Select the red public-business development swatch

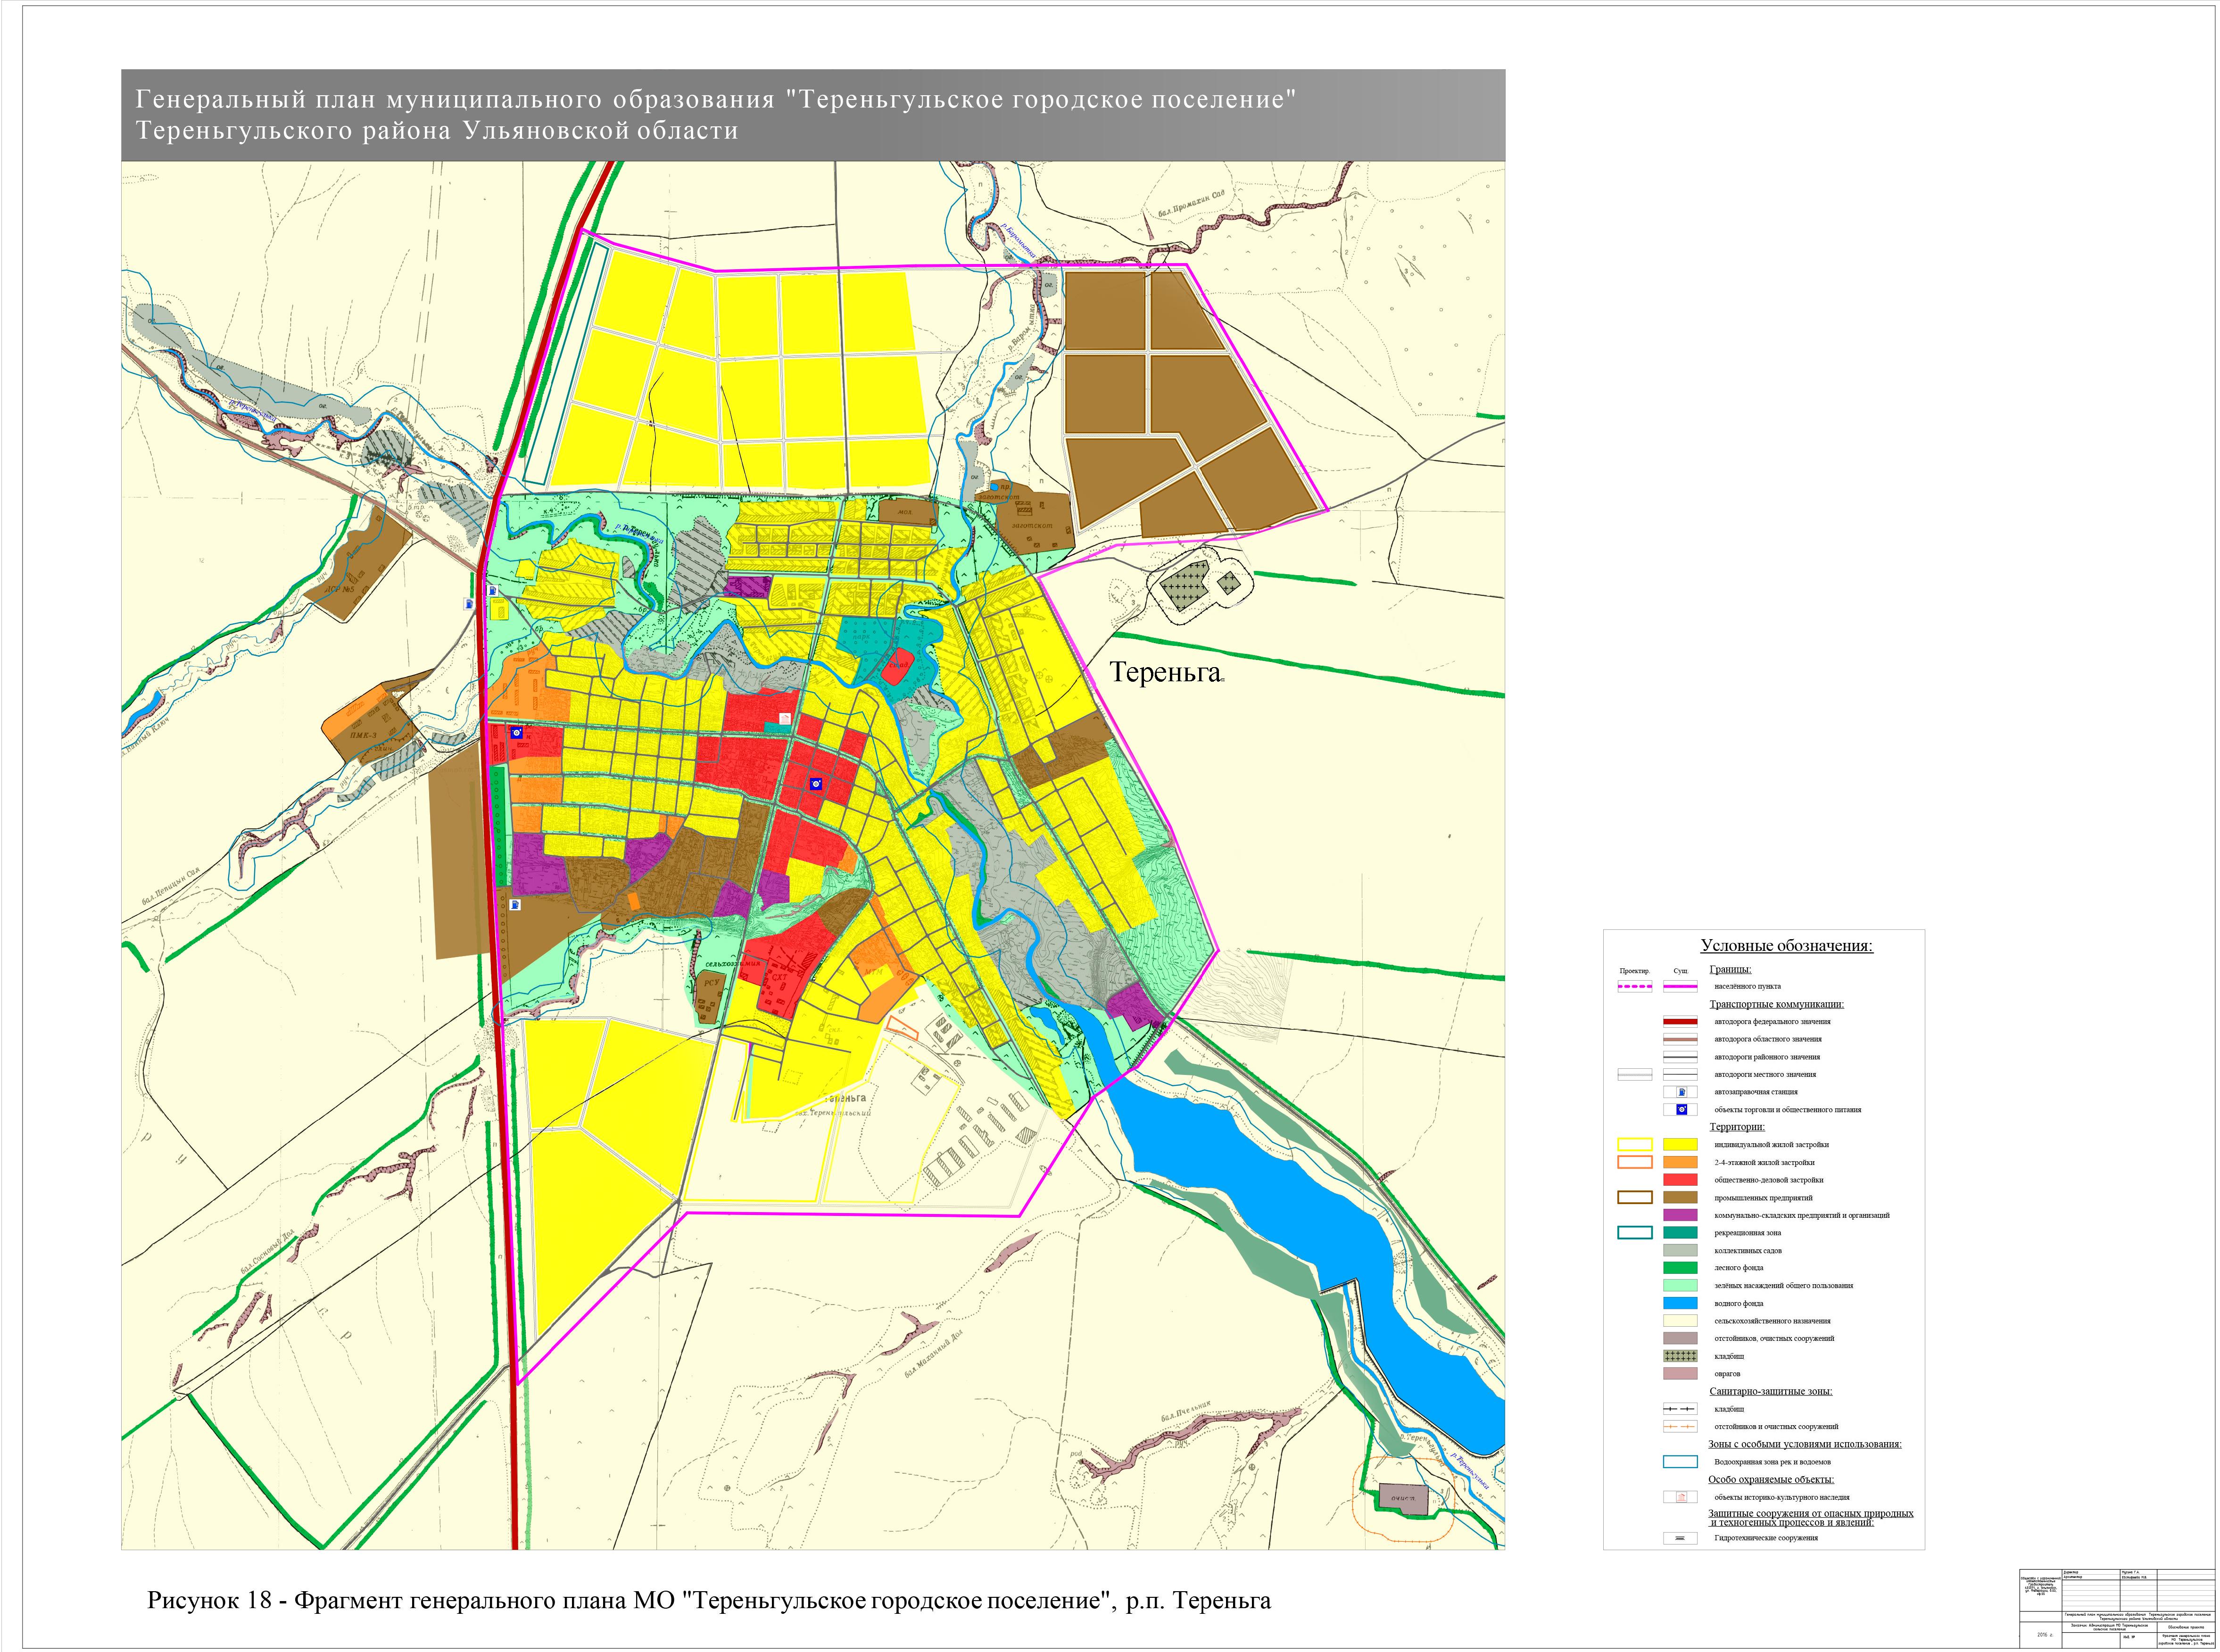(x=1680, y=1180)
